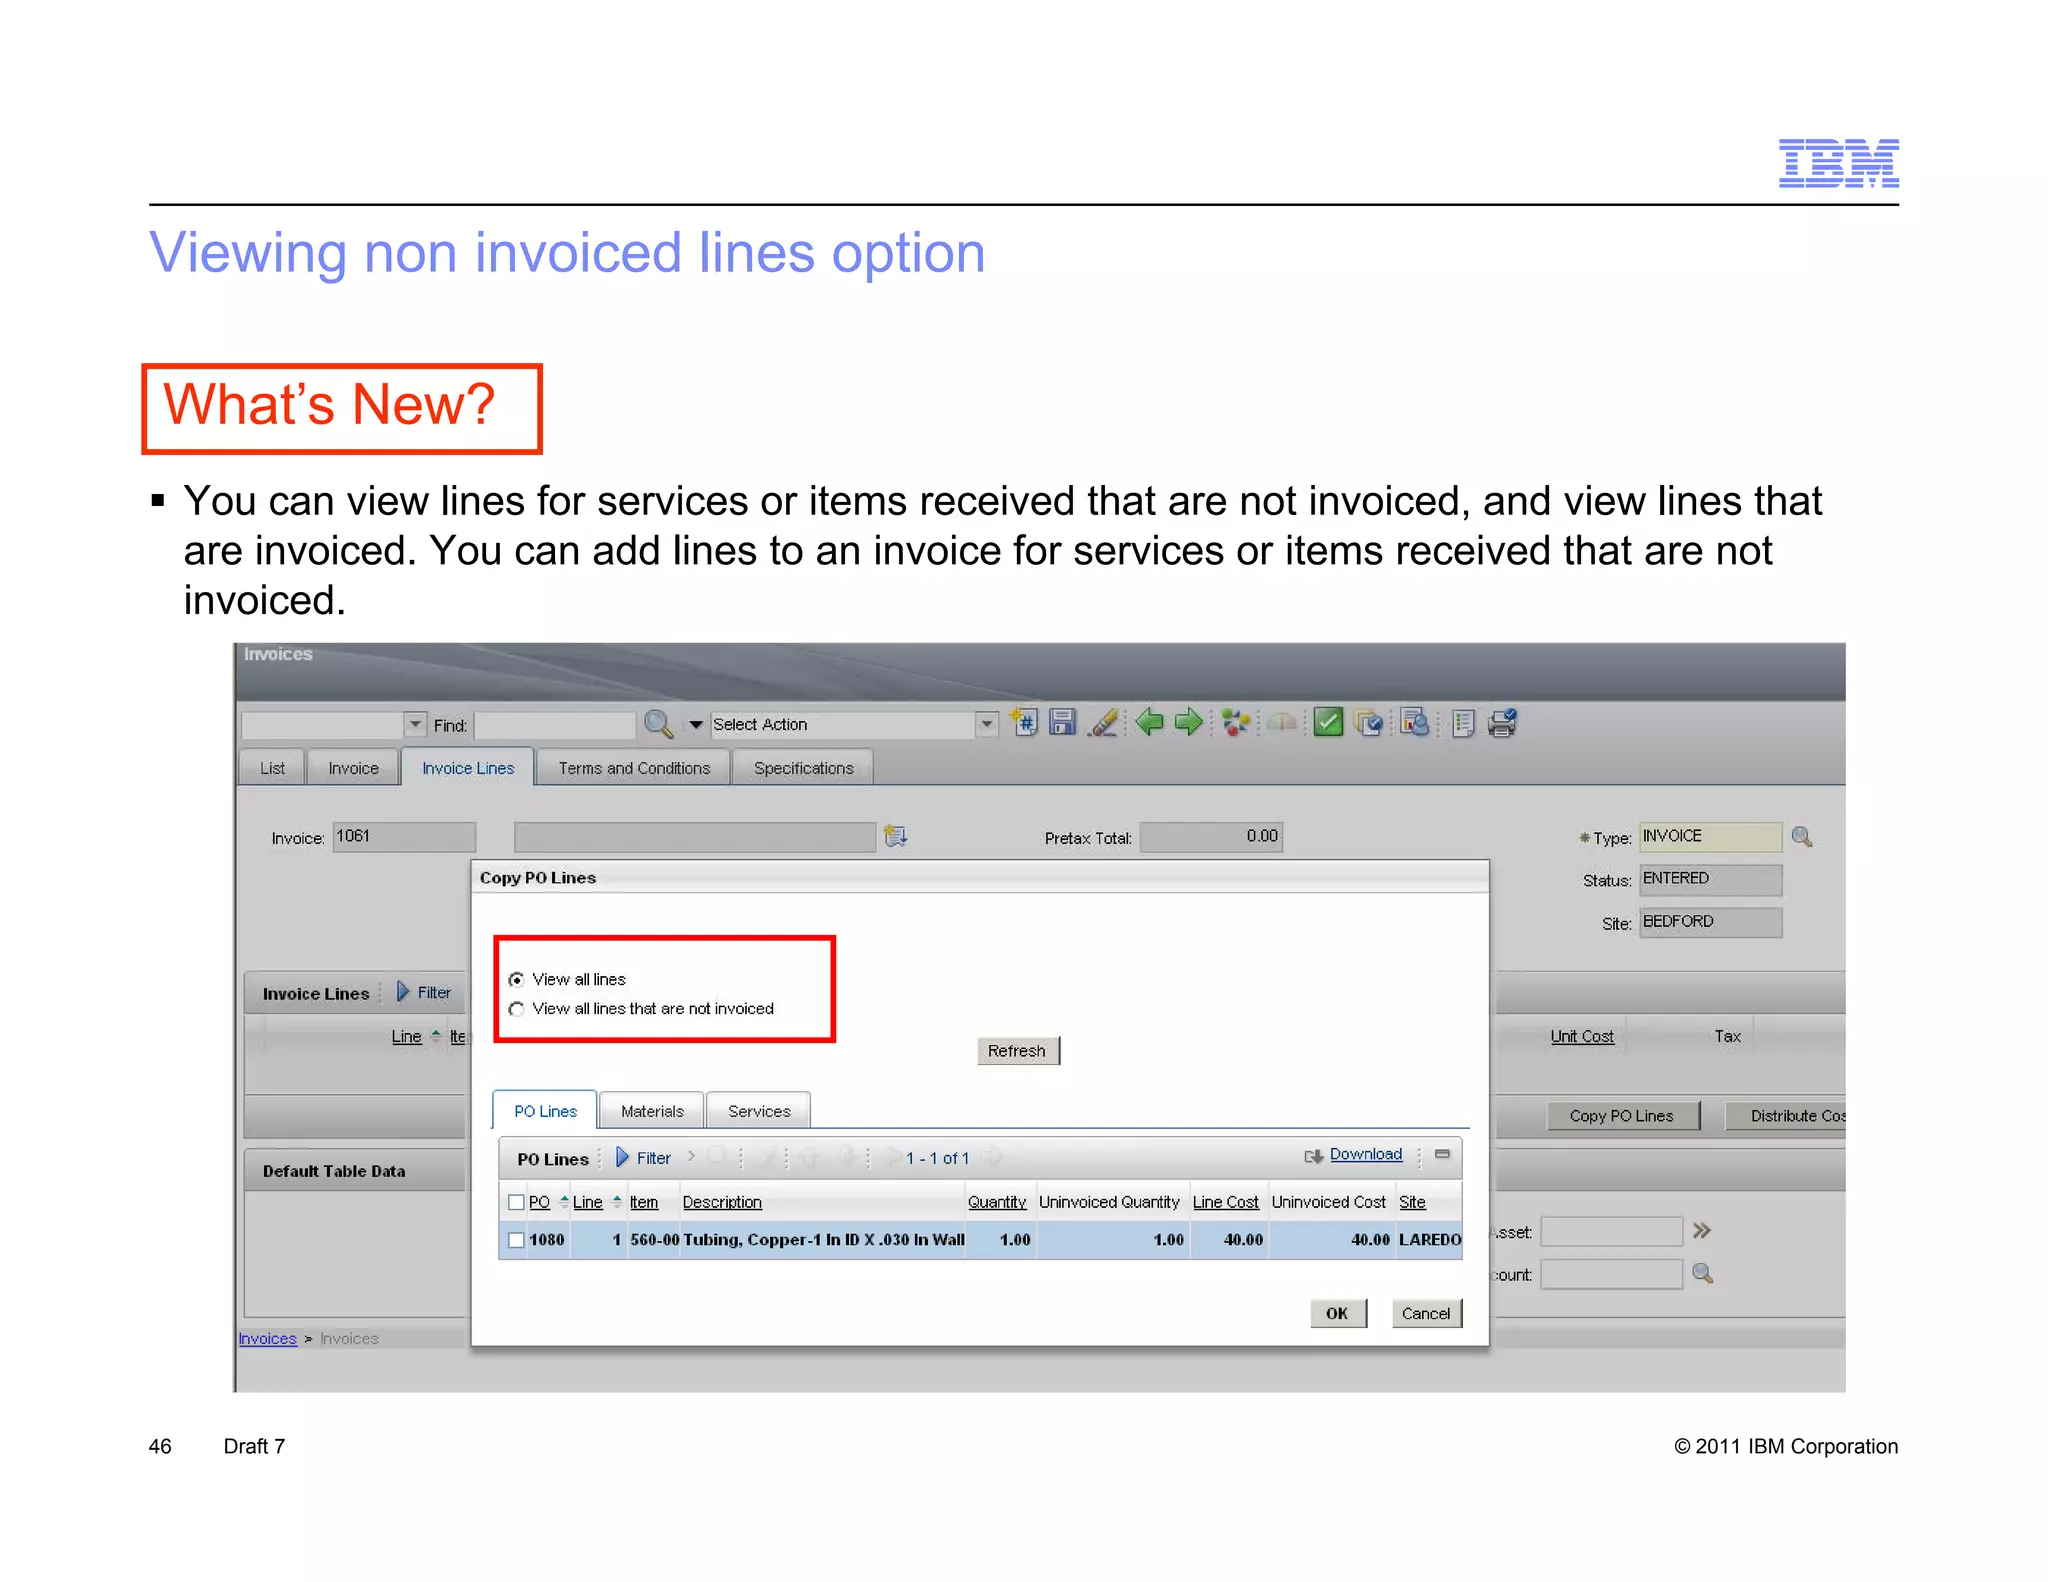Switch to the Materials tab in dialog
This screenshot has height=1582, width=2048.
click(652, 1111)
